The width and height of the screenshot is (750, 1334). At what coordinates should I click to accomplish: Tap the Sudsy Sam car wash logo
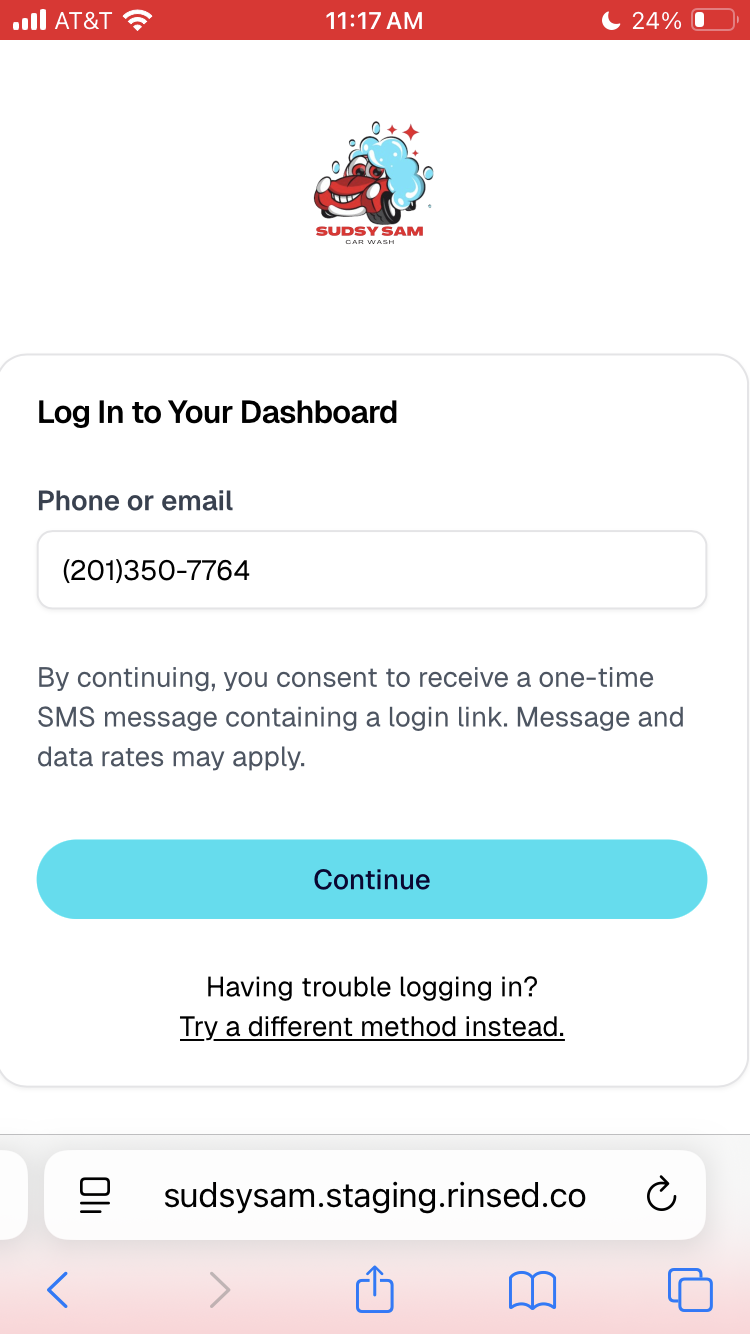pyautogui.click(x=372, y=184)
